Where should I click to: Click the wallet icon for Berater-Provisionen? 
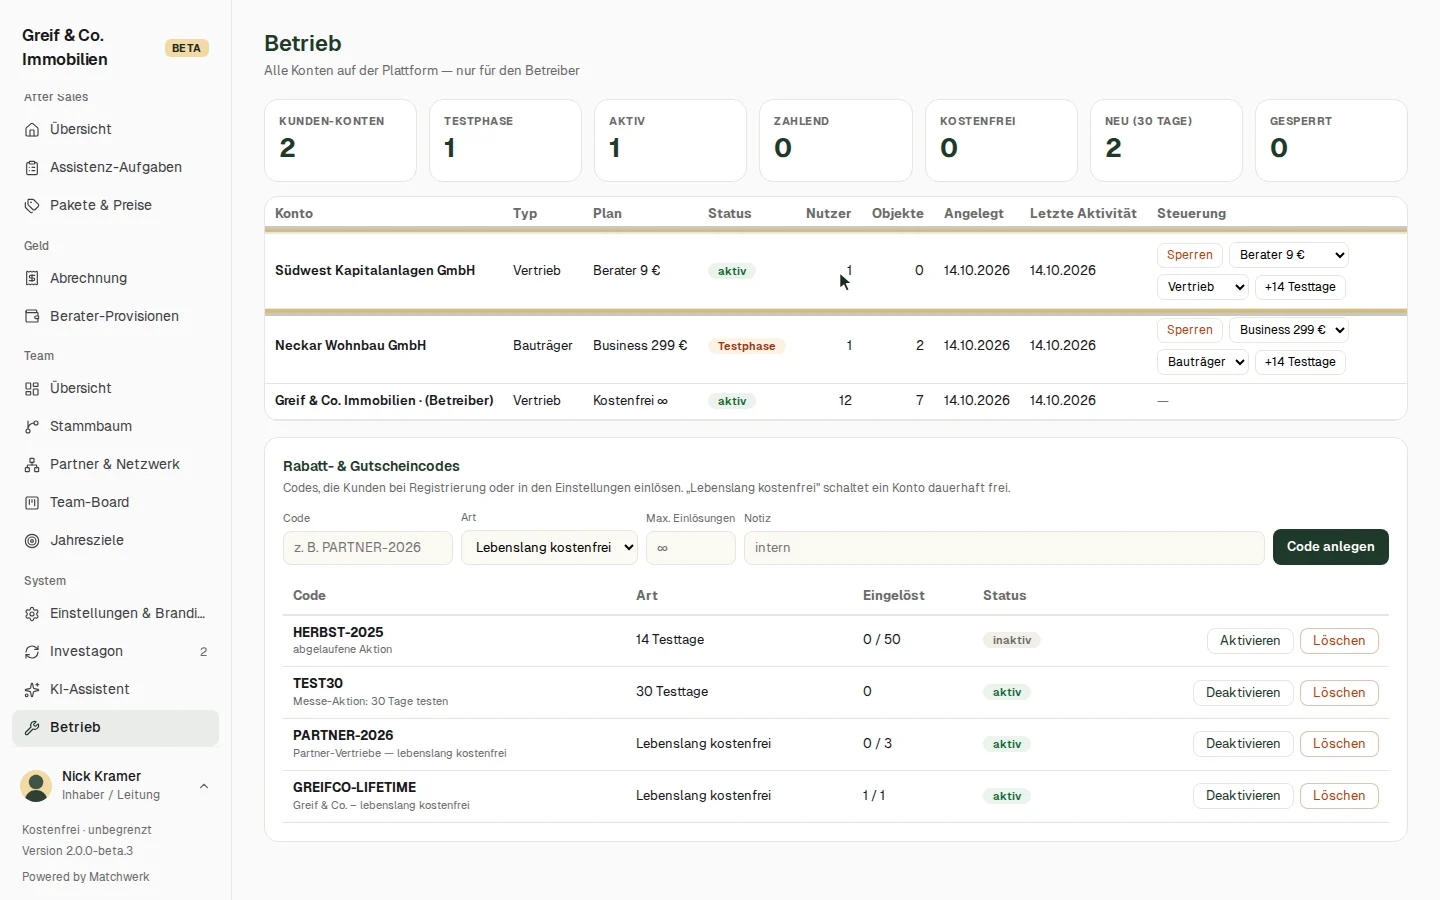pyautogui.click(x=32, y=317)
